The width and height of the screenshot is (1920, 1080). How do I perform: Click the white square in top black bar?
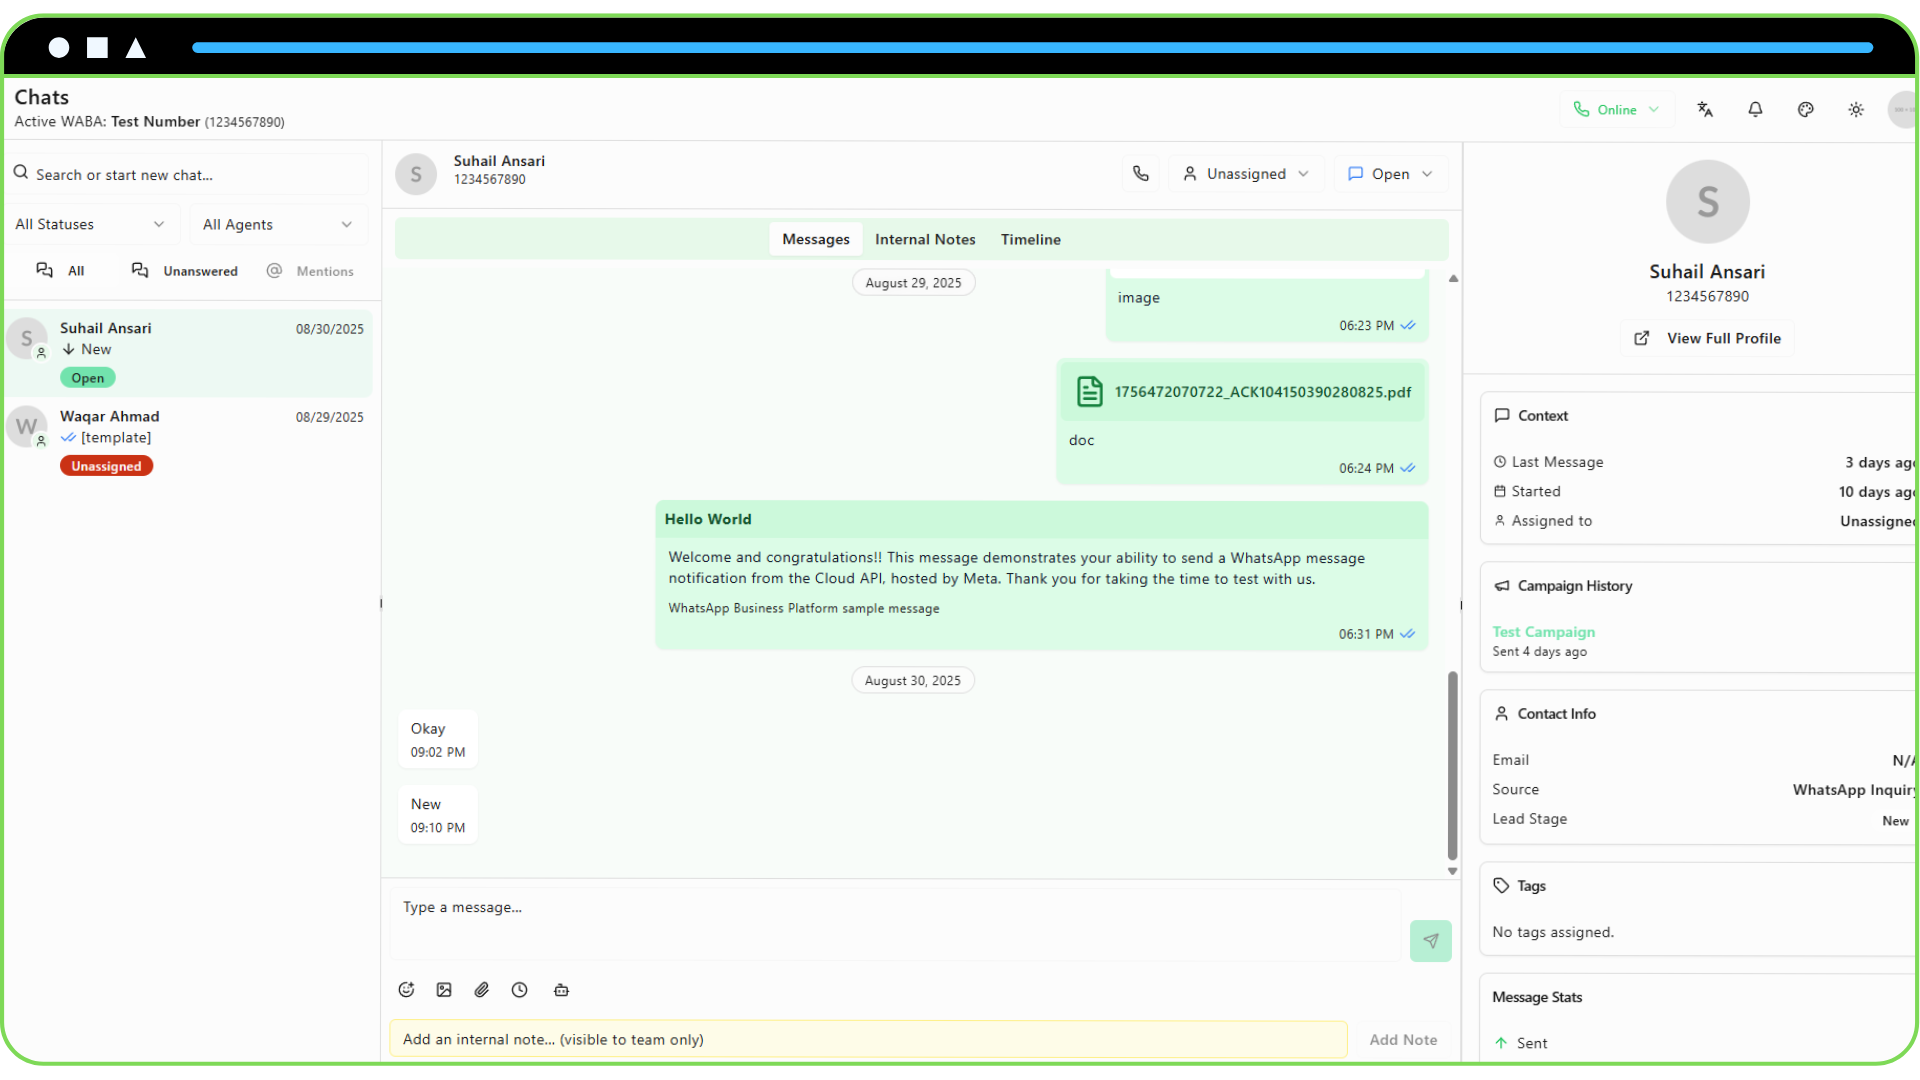point(97,47)
